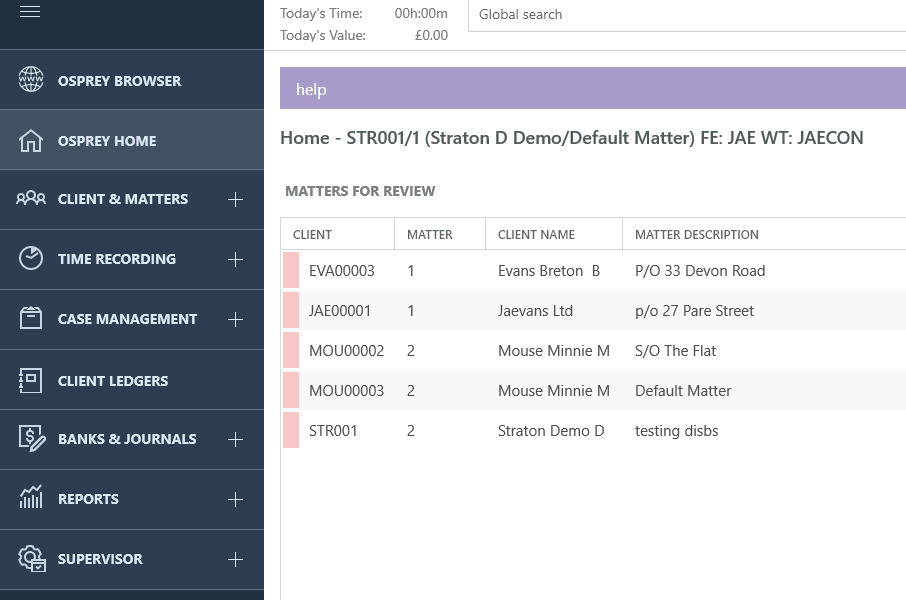This screenshot has width=906, height=600.
Task: Click the Supervisor gear icon
Action: (32, 558)
